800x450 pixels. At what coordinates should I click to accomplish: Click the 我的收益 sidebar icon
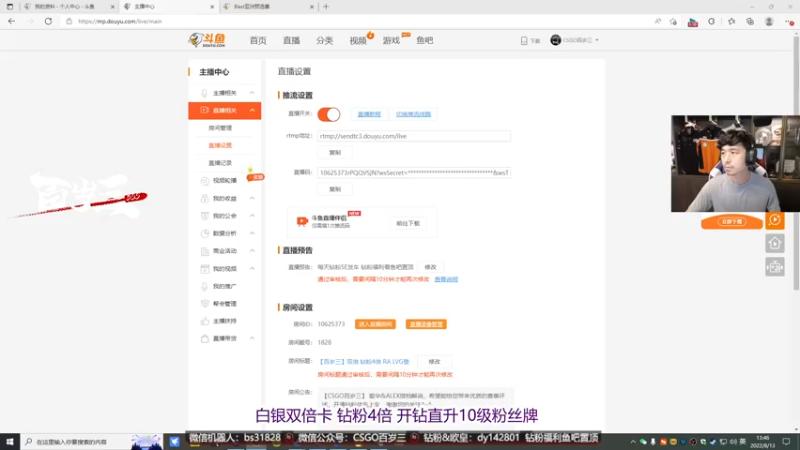tap(205, 198)
